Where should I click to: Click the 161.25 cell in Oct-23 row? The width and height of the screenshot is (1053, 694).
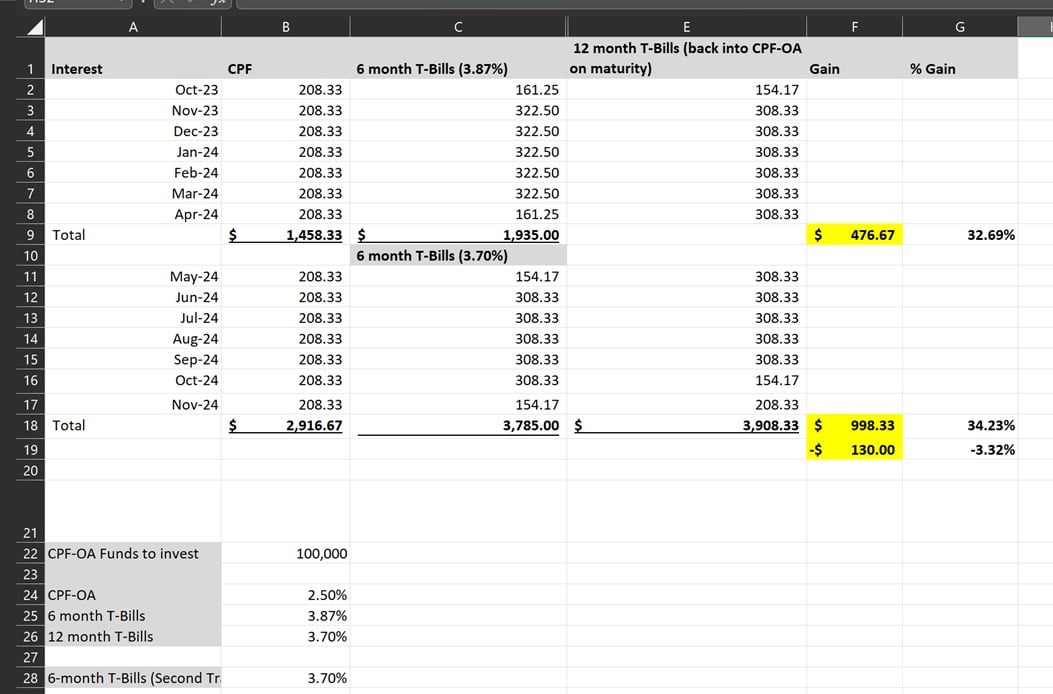coord(458,89)
